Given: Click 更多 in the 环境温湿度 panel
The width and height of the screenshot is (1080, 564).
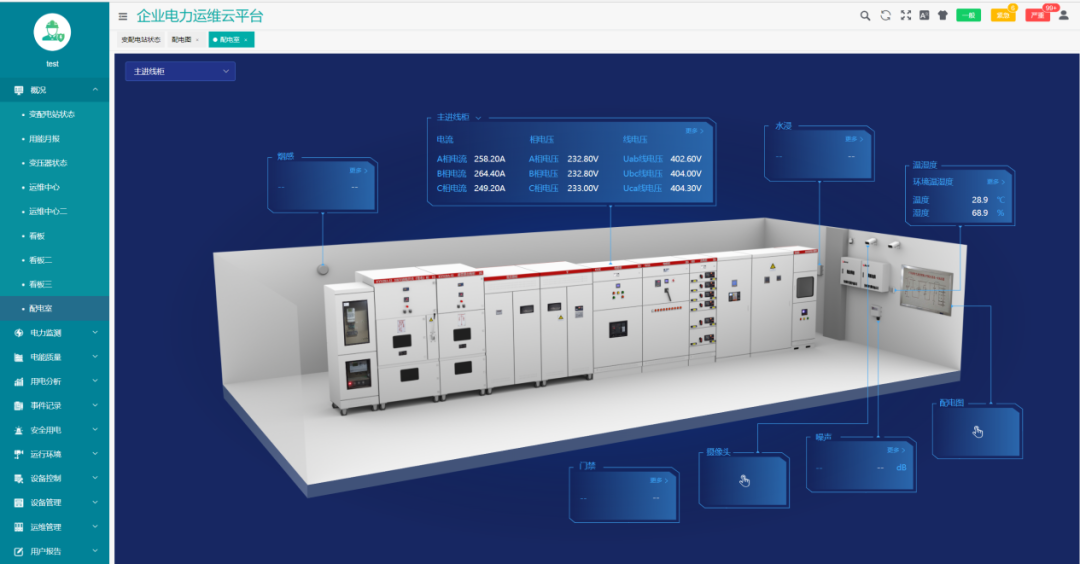Looking at the screenshot, I should (x=996, y=182).
